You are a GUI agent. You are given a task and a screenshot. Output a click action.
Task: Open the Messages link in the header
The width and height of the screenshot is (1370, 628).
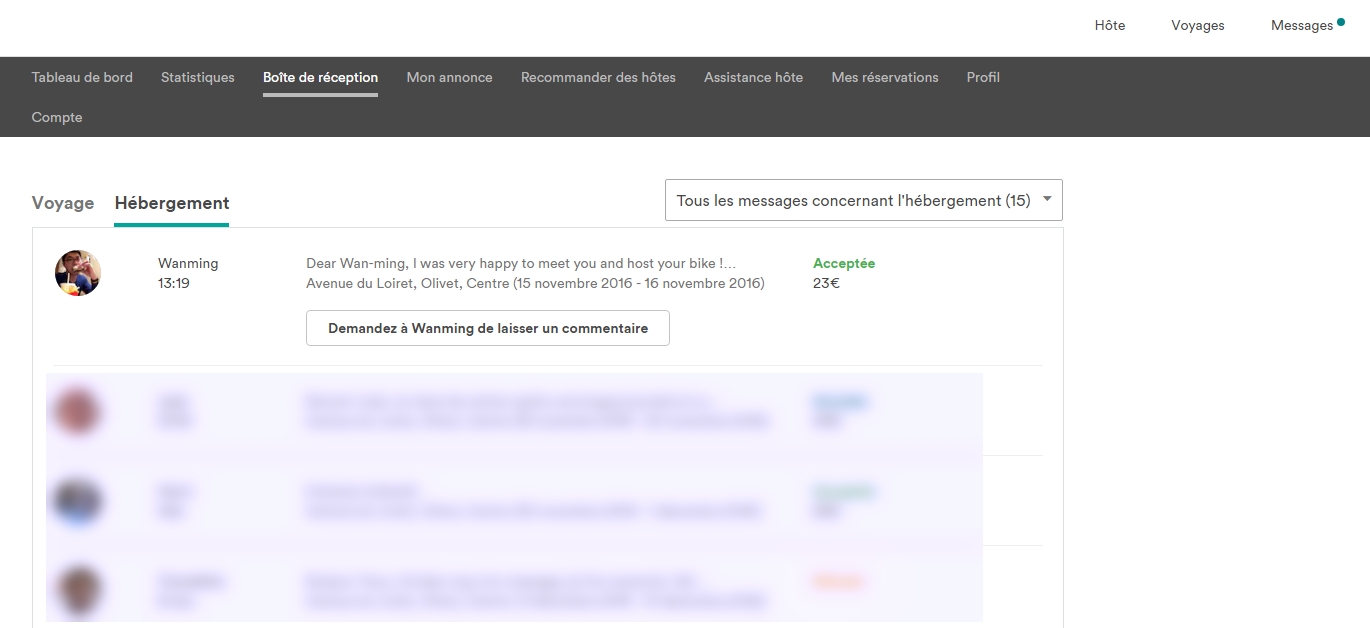click(x=1302, y=26)
